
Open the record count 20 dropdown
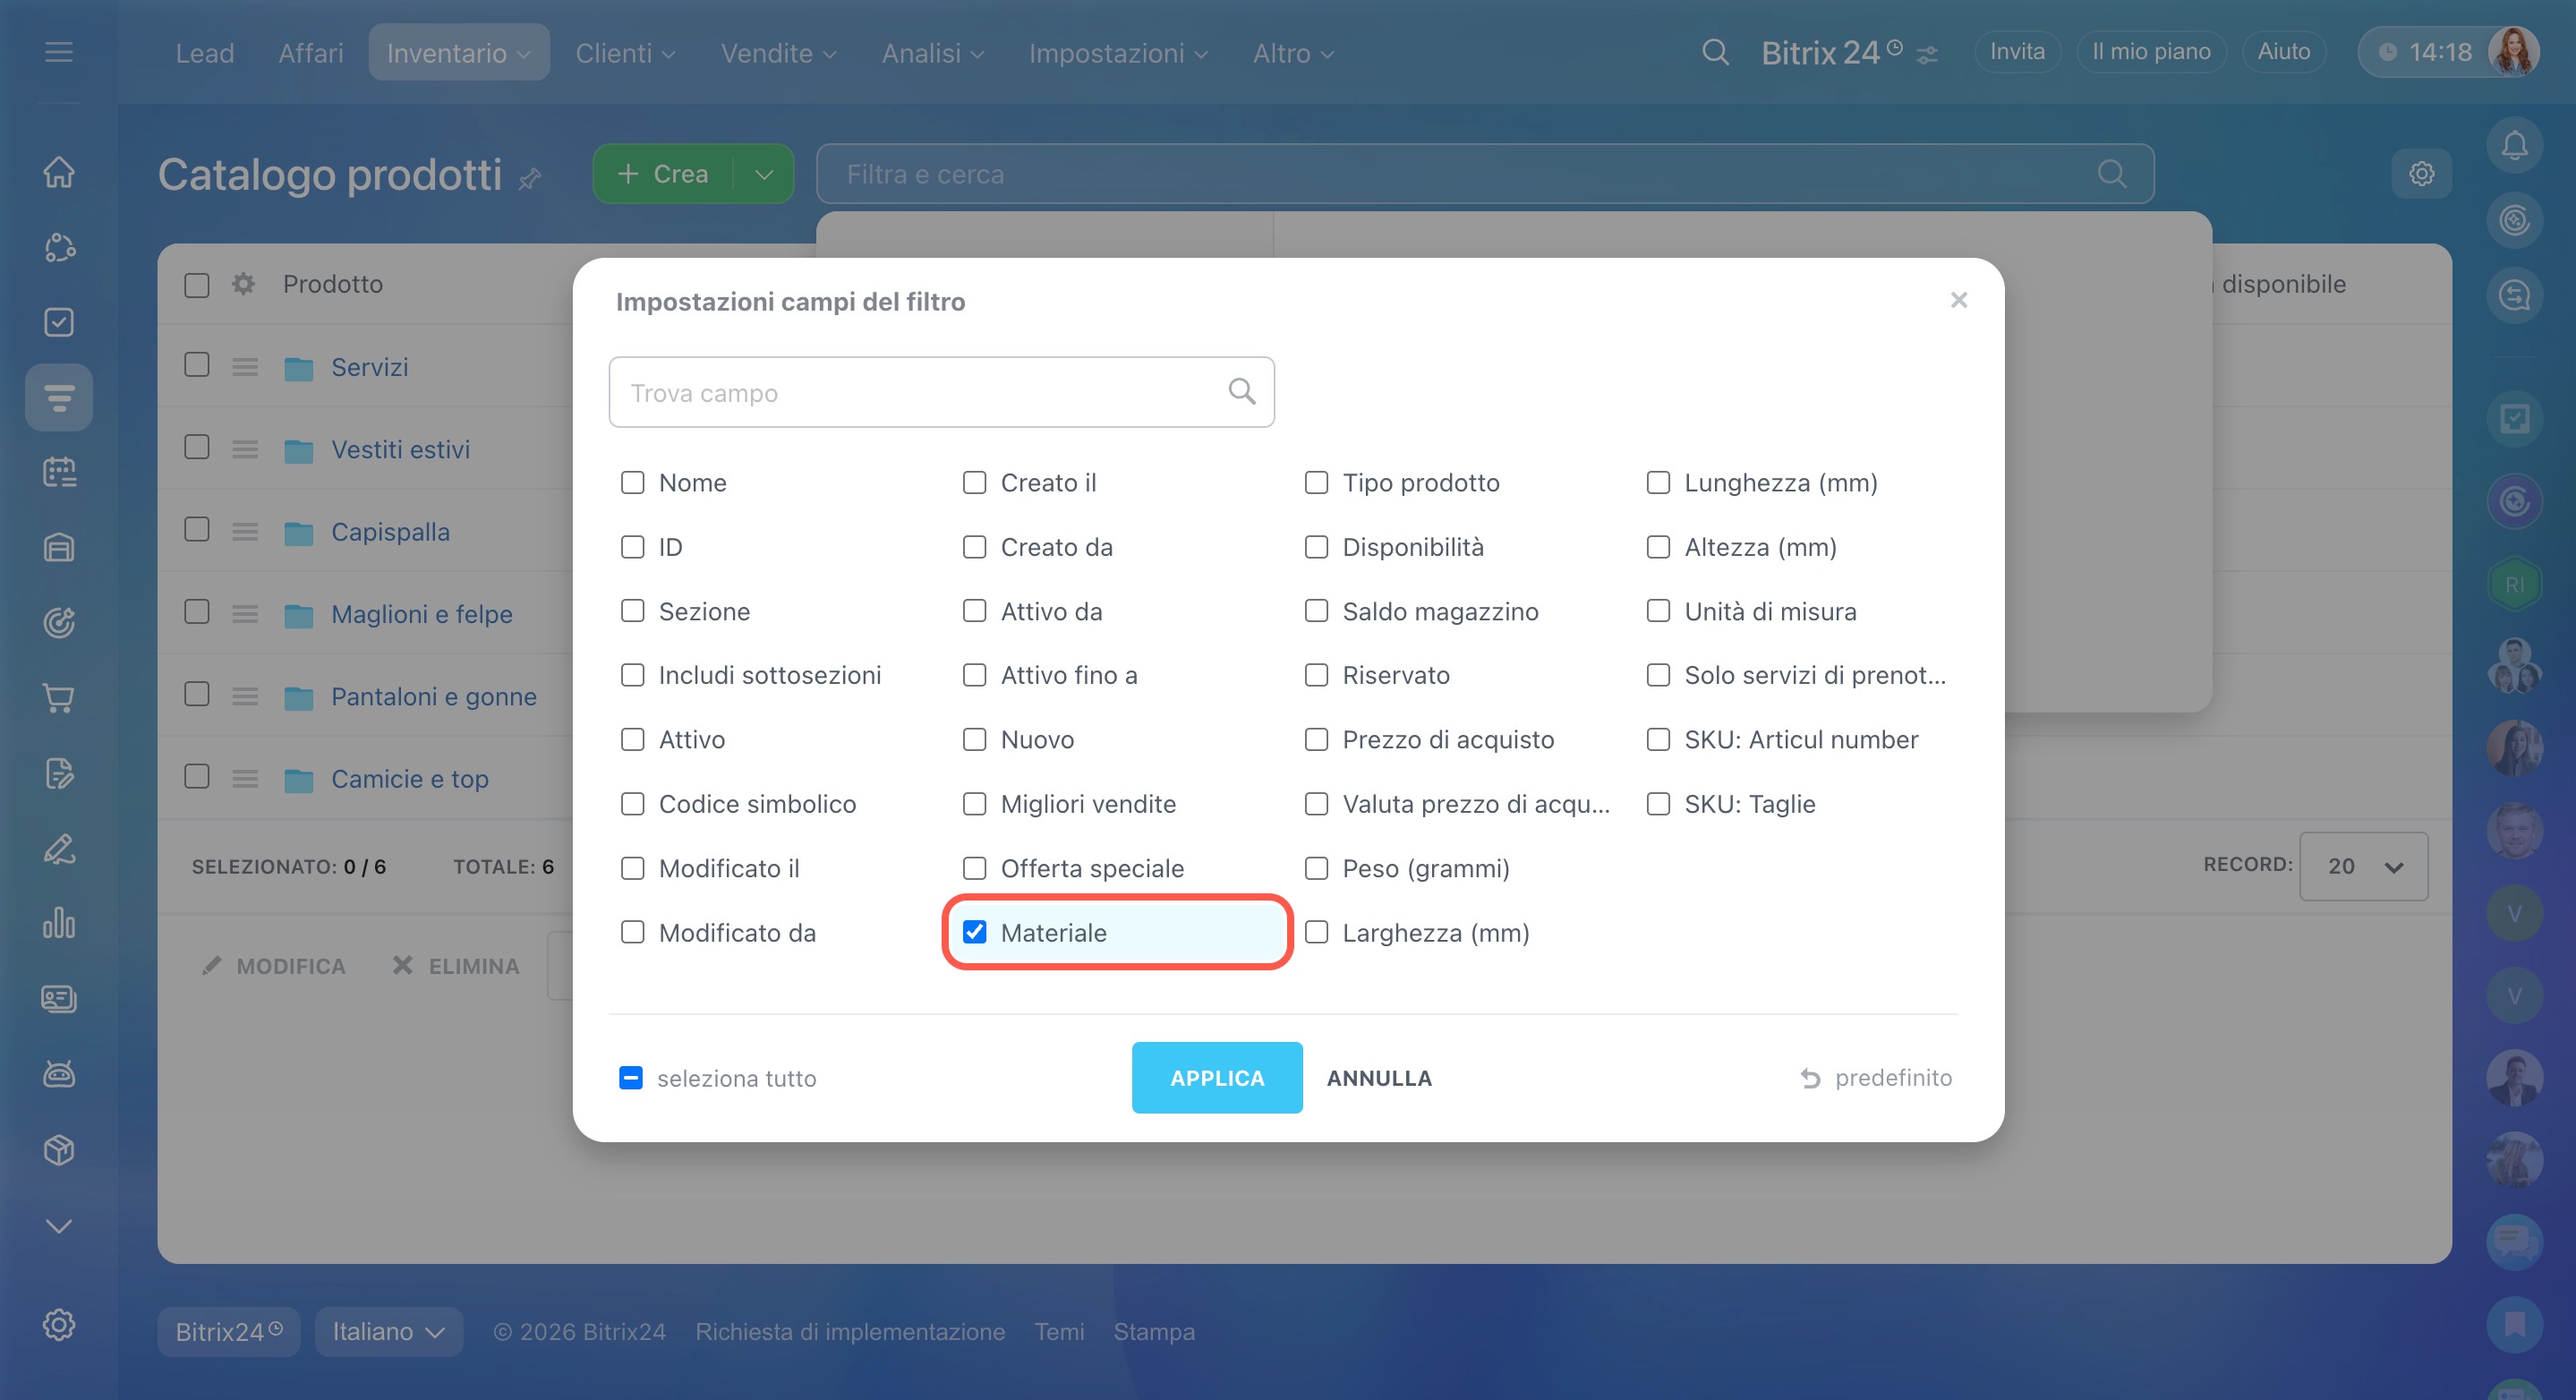[x=2363, y=866]
